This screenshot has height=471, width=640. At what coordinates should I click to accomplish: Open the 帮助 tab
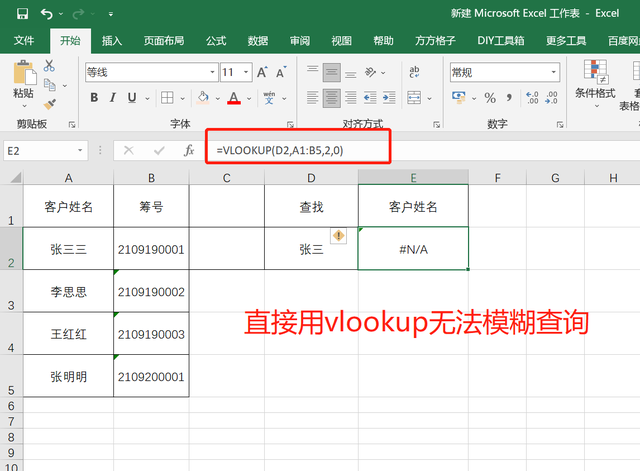[x=383, y=40]
